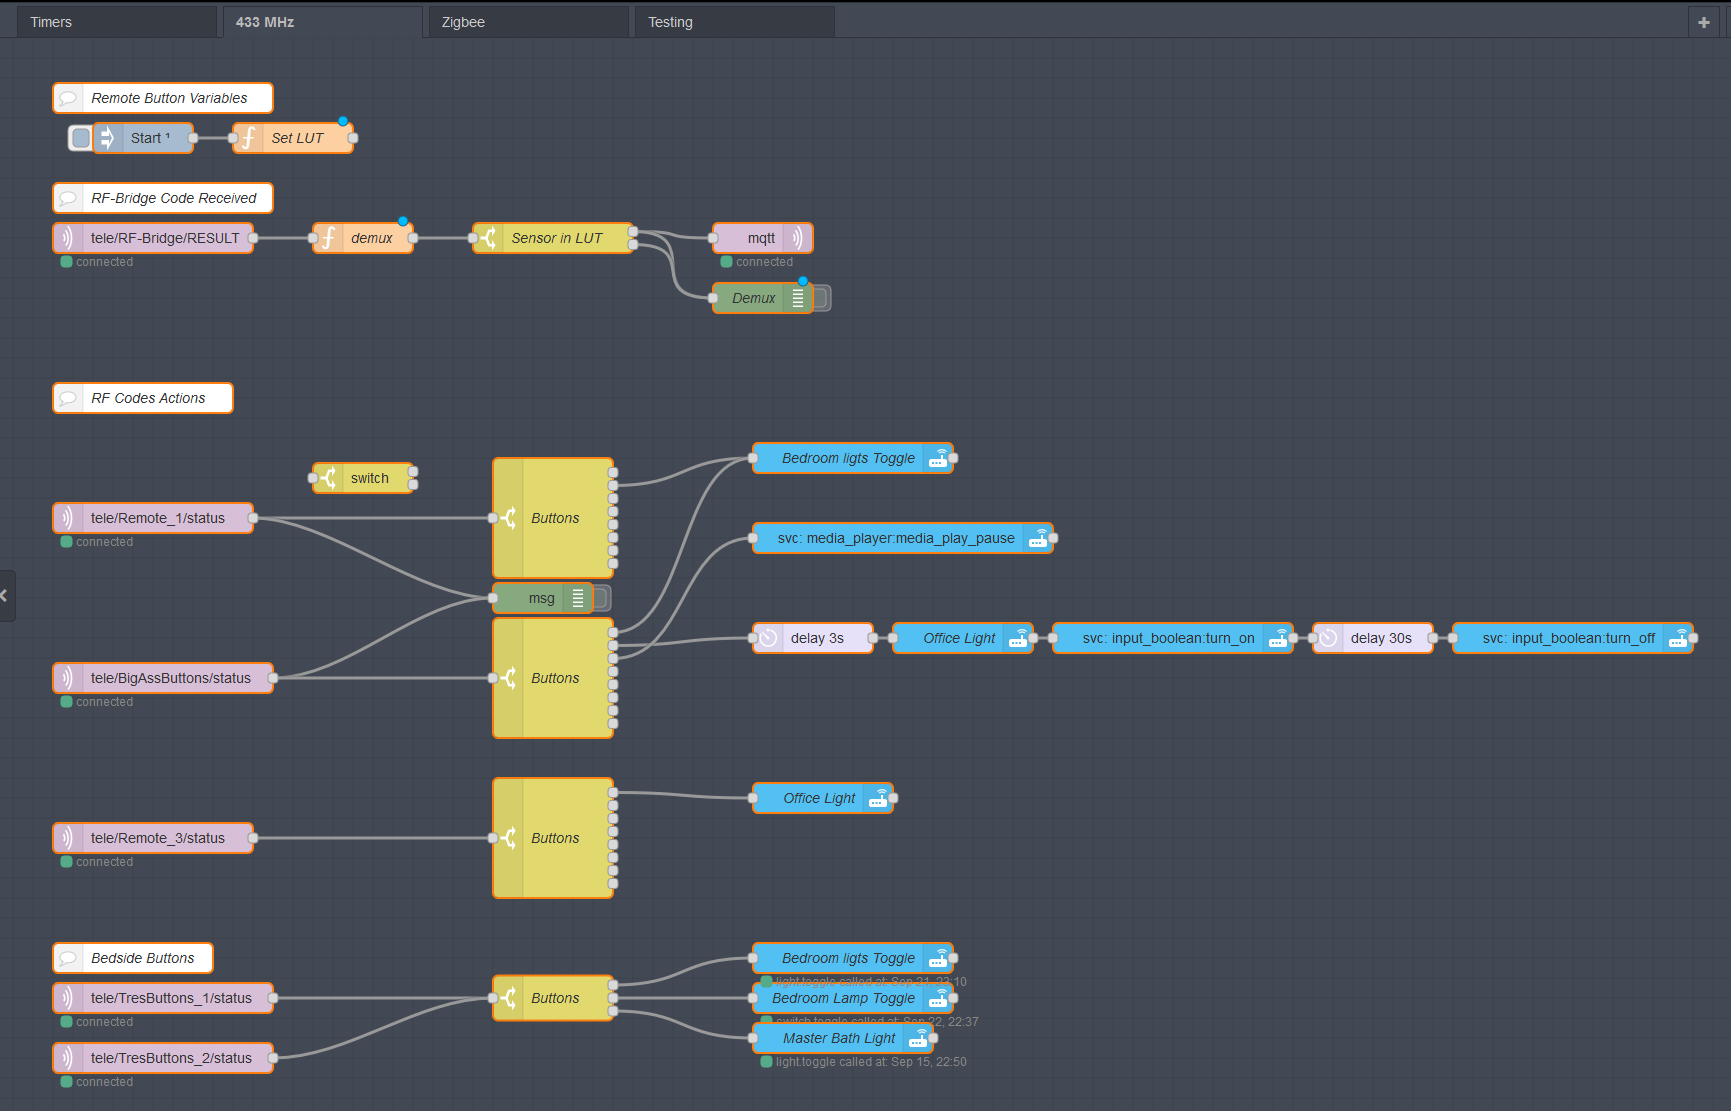The width and height of the screenshot is (1731, 1111).
Task: Select the Sensor in LUT switch icon
Action: tap(489, 238)
